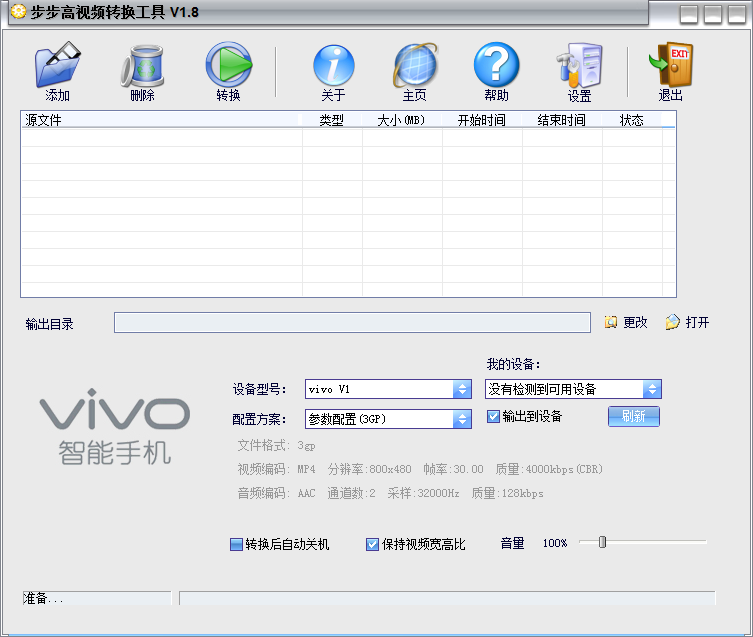
Task: Click the 删除 (Delete) recycle bin icon
Action: click(142, 66)
